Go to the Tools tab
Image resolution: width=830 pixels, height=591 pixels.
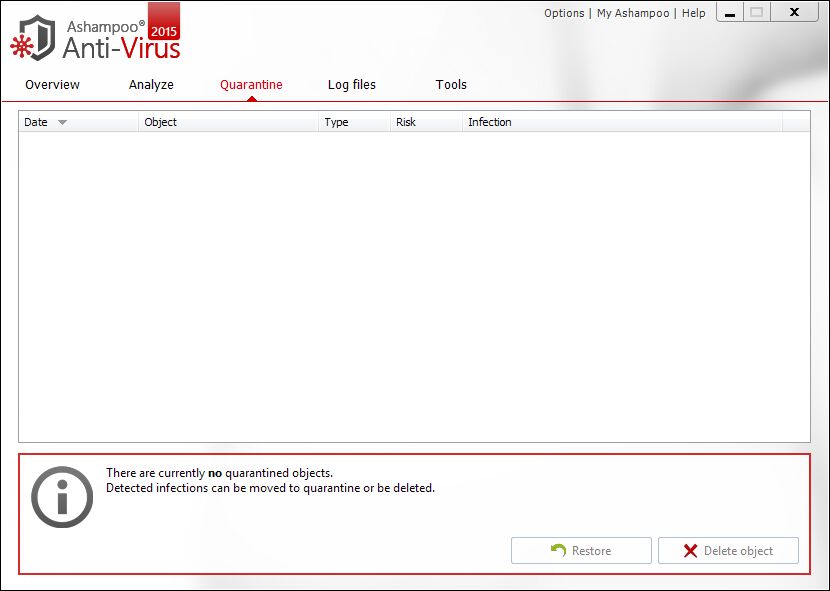[451, 85]
